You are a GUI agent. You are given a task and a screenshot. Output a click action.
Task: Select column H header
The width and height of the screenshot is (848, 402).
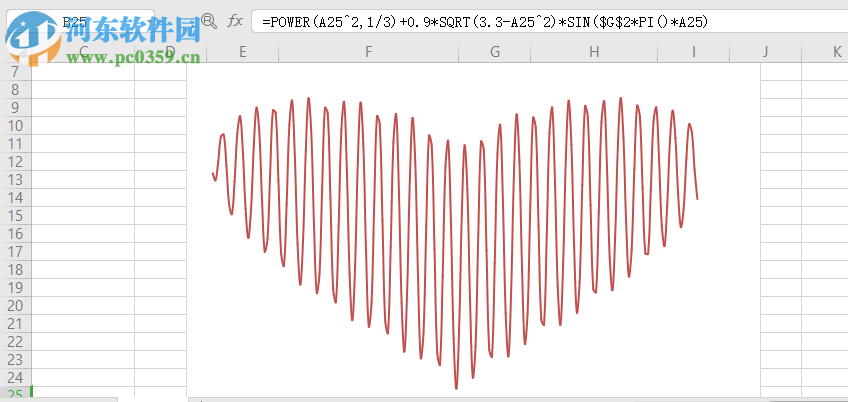(x=594, y=52)
